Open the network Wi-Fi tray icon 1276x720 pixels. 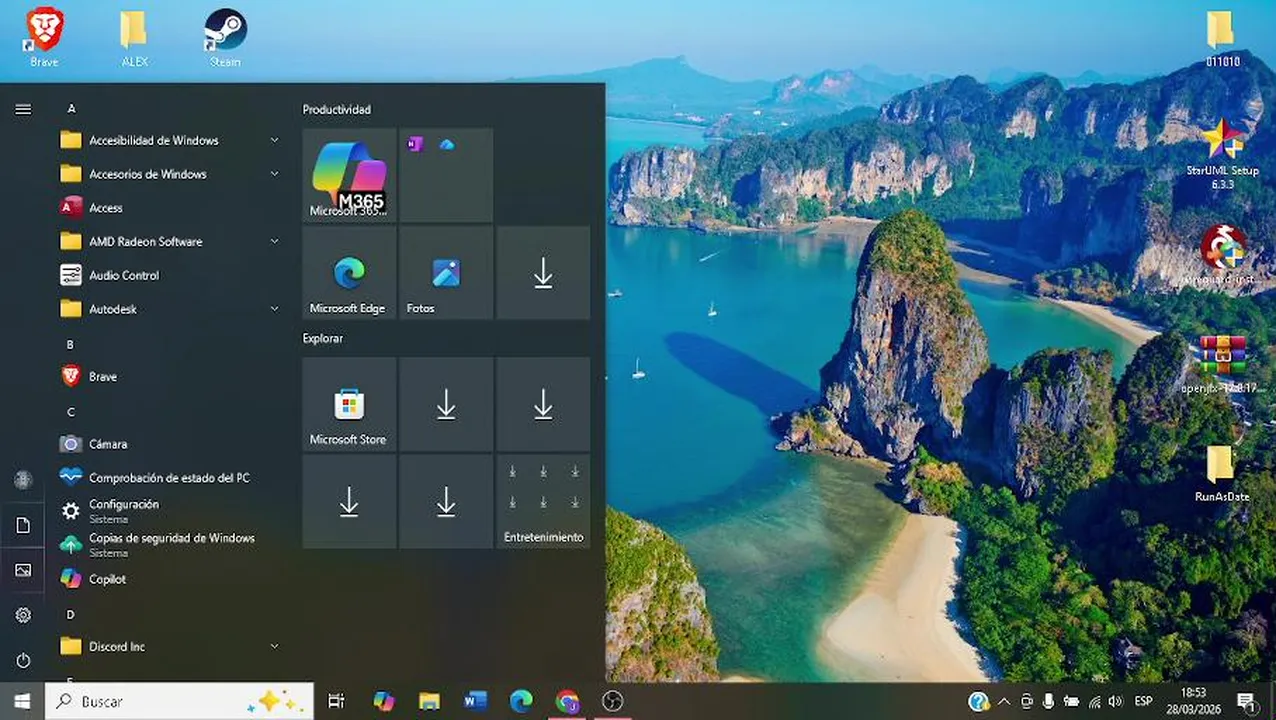tap(1094, 702)
